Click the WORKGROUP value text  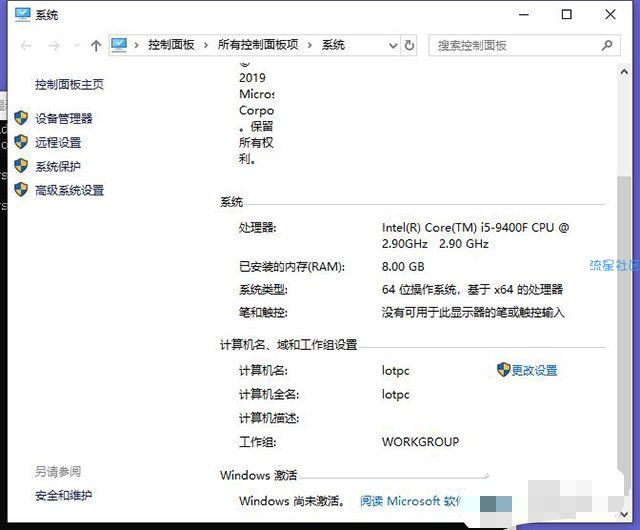420,442
